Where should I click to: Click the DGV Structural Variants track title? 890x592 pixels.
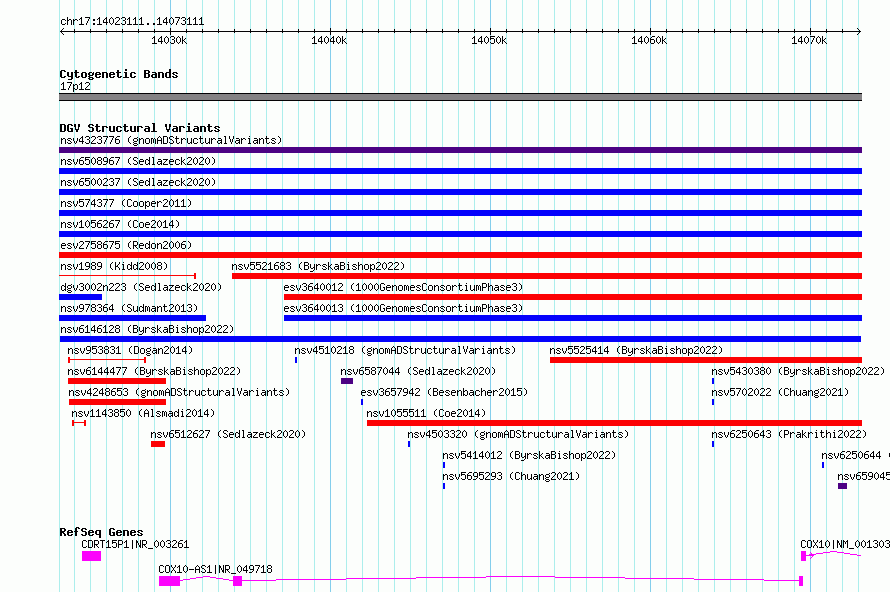[x=140, y=128]
